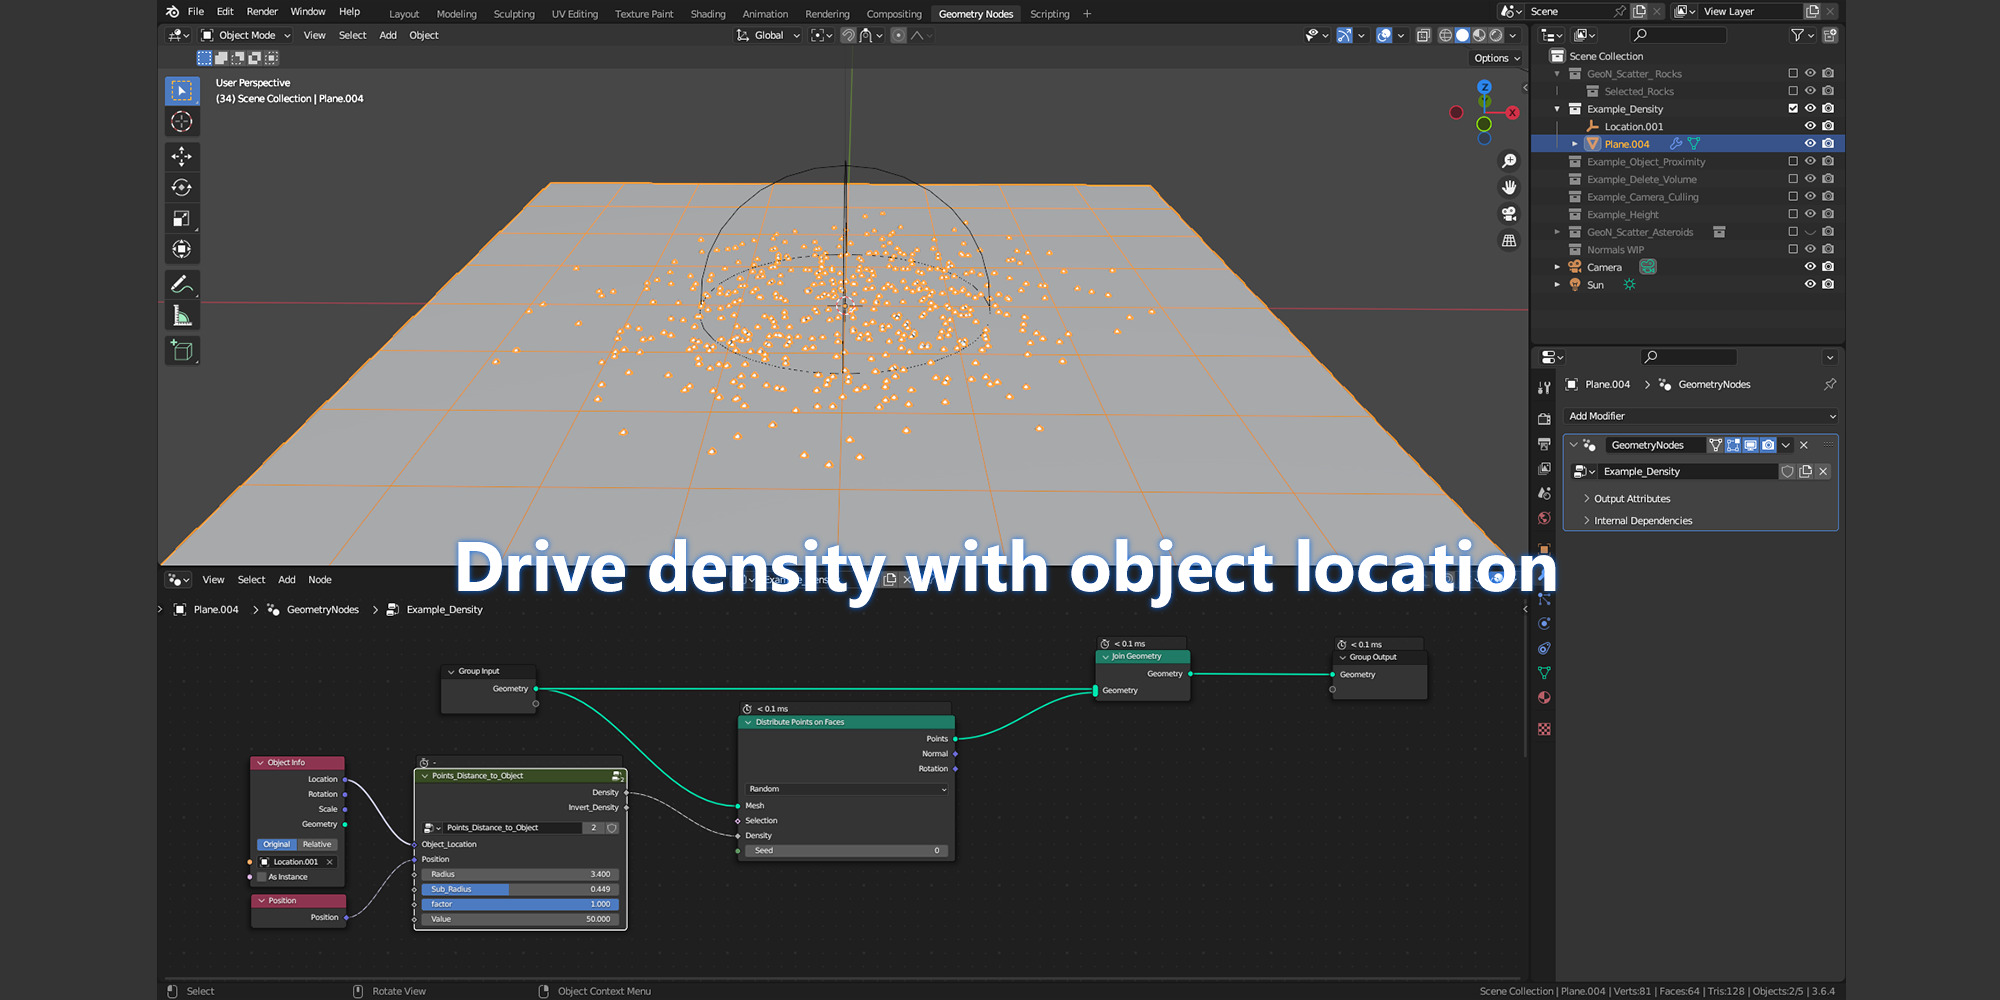The width and height of the screenshot is (2000, 1000).
Task: Toggle As Instance checkbox on Object Info node
Action: pos(262,877)
